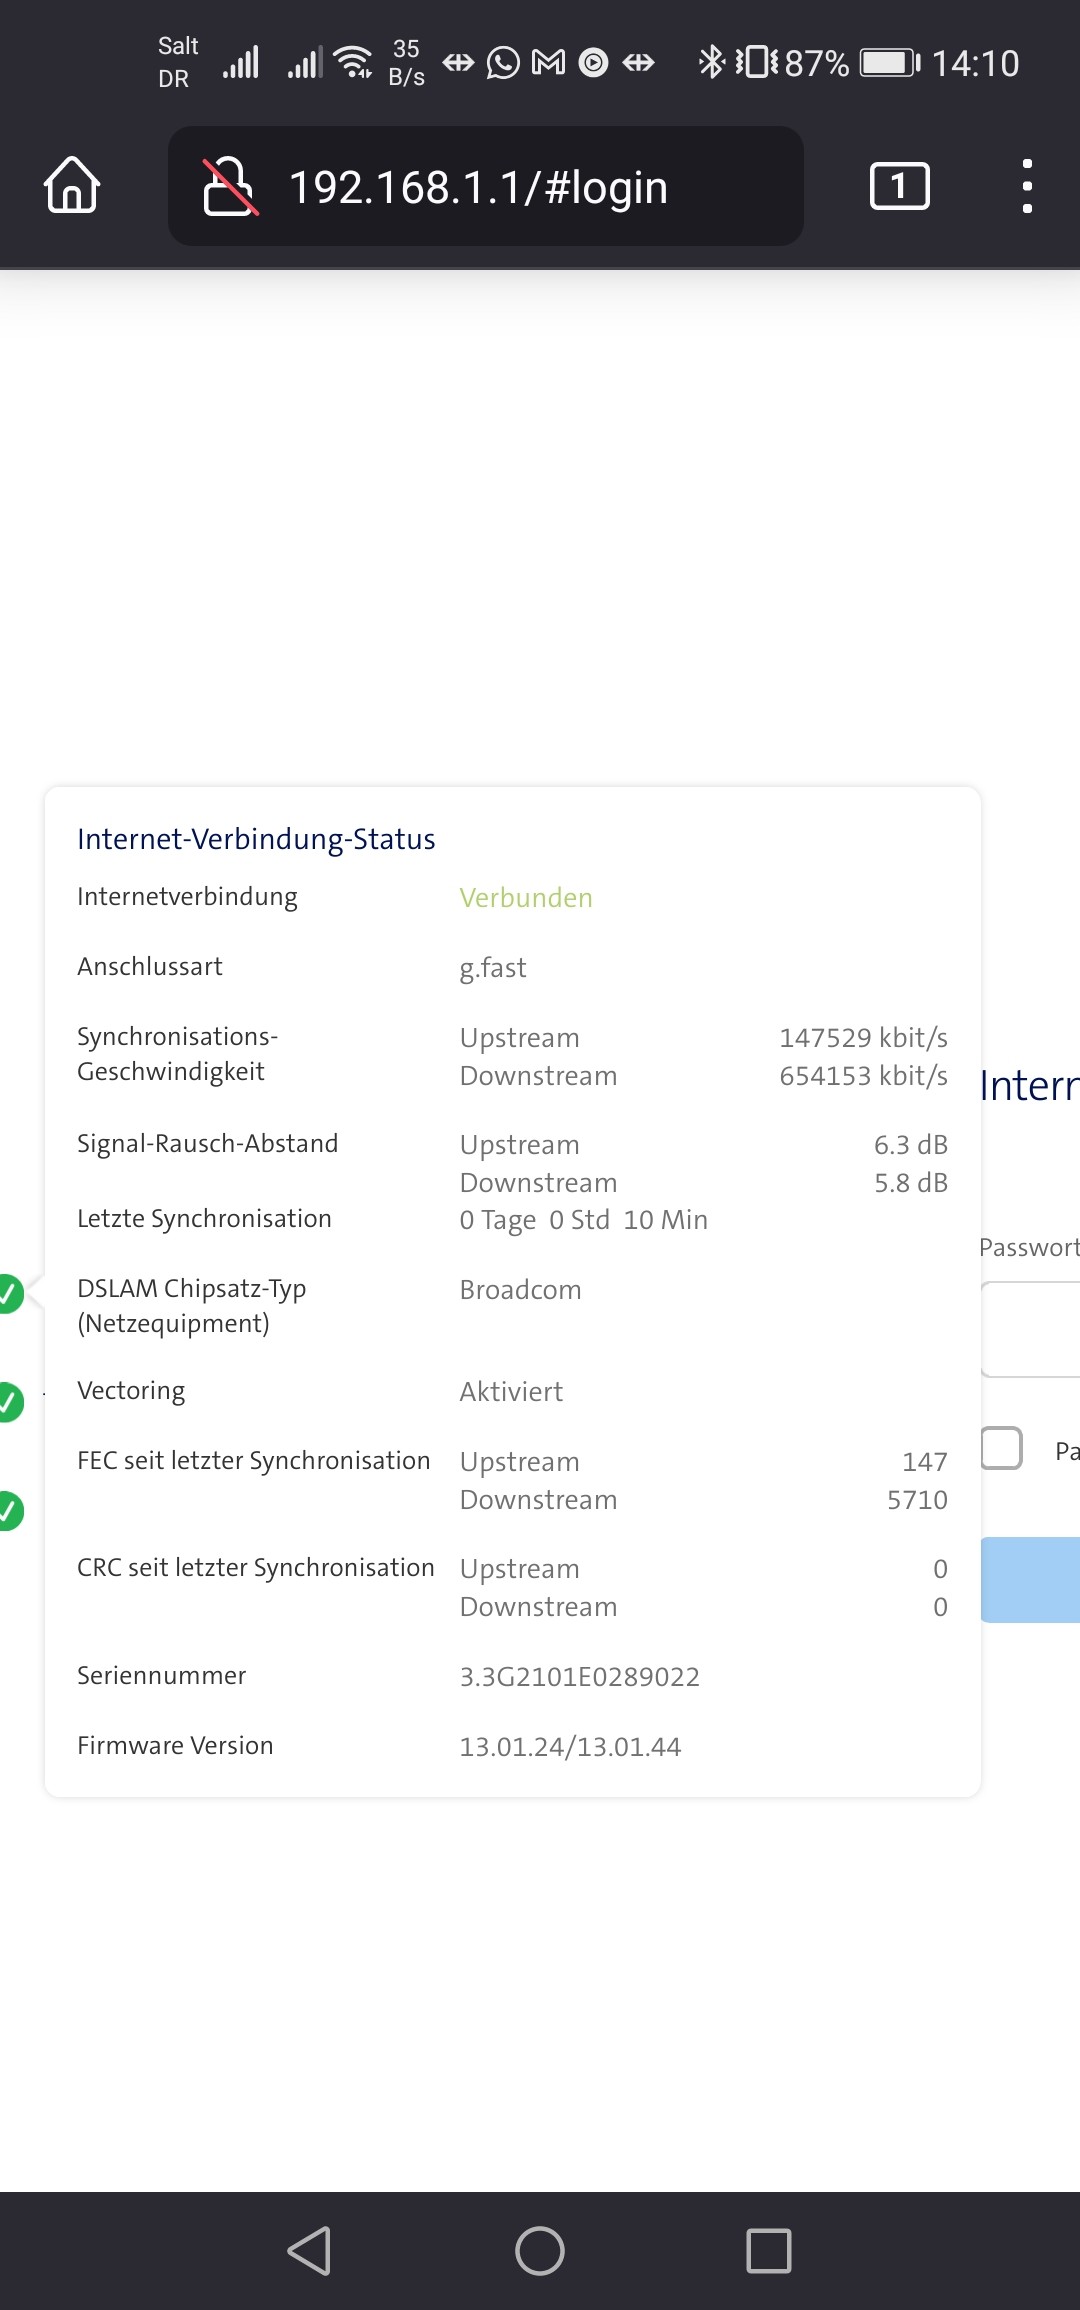The width and height of the screenshot is (1080, 2310).
Task: Tap the Wi-Fi icon in status bar
Action: tap(354, 62)
